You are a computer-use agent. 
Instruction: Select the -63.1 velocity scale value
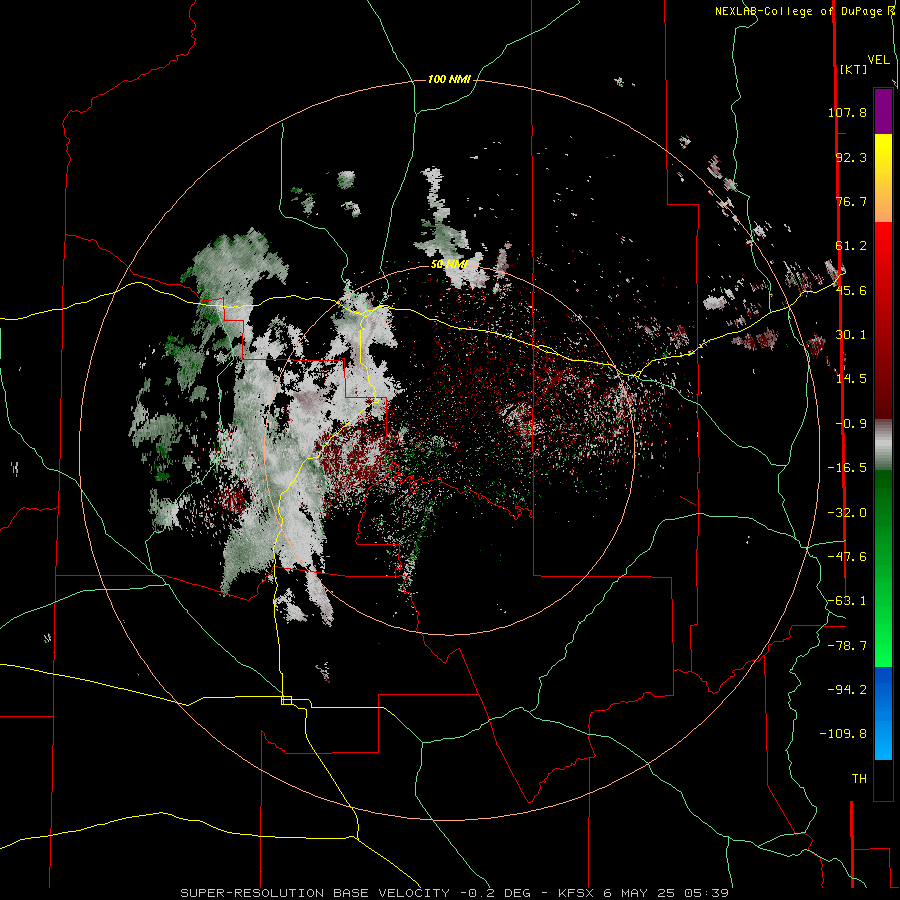[x=847, y=601]
